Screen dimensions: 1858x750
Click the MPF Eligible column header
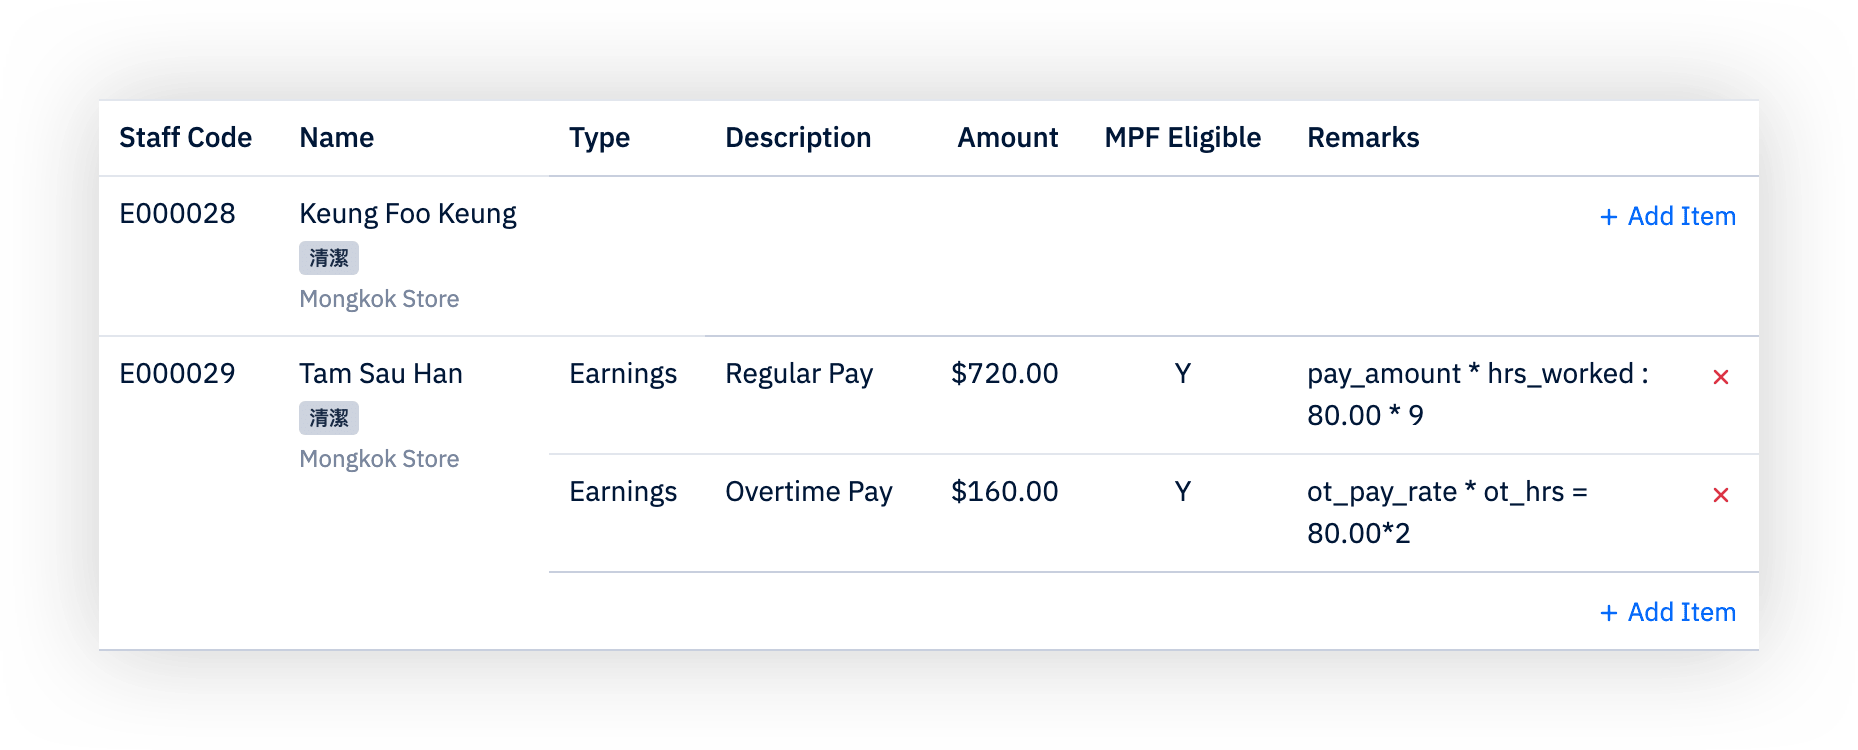pyautogui.click(x=1182, y=137)
